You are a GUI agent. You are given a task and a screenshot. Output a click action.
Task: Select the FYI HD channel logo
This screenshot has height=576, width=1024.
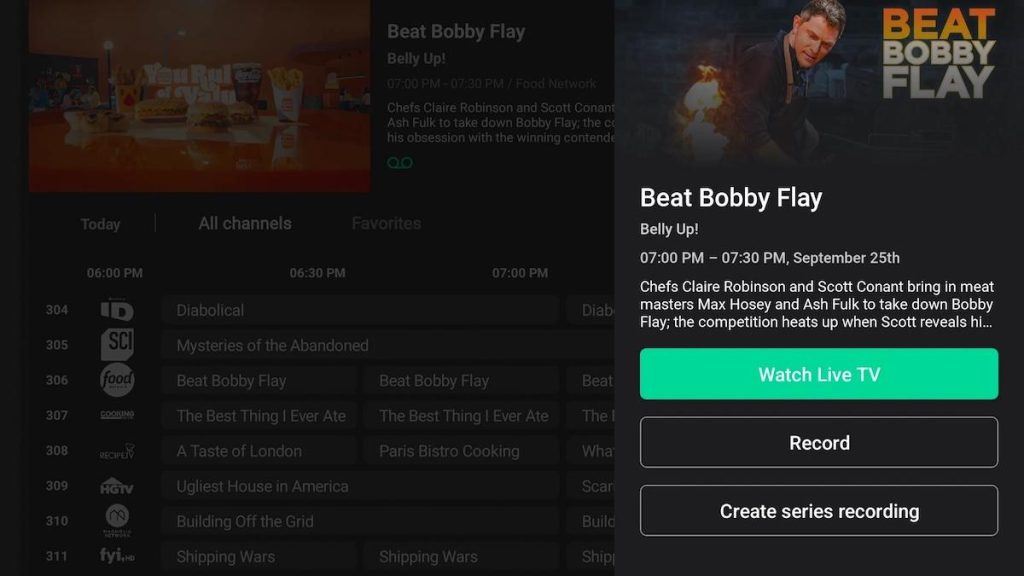[x=117, y=556]
